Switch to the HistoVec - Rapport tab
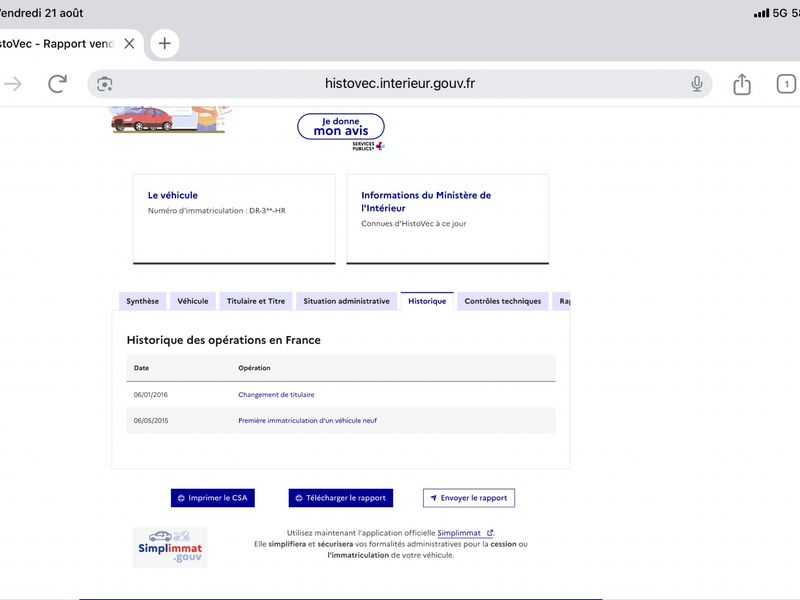 click(x=56, y=44)
